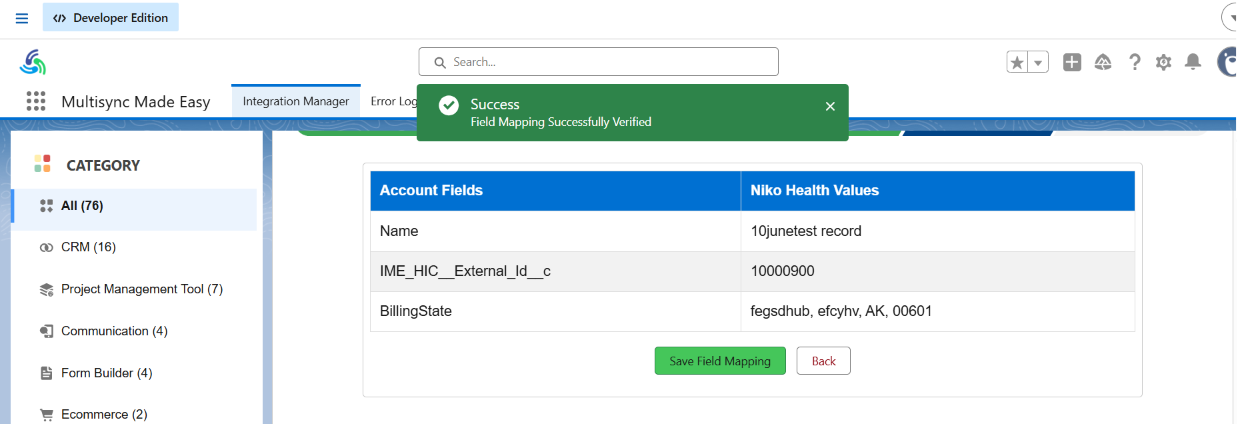Focus the global Search field
Image resolution: width=1237 pixels, height=424 pixels.
click(x=598, y=62)
